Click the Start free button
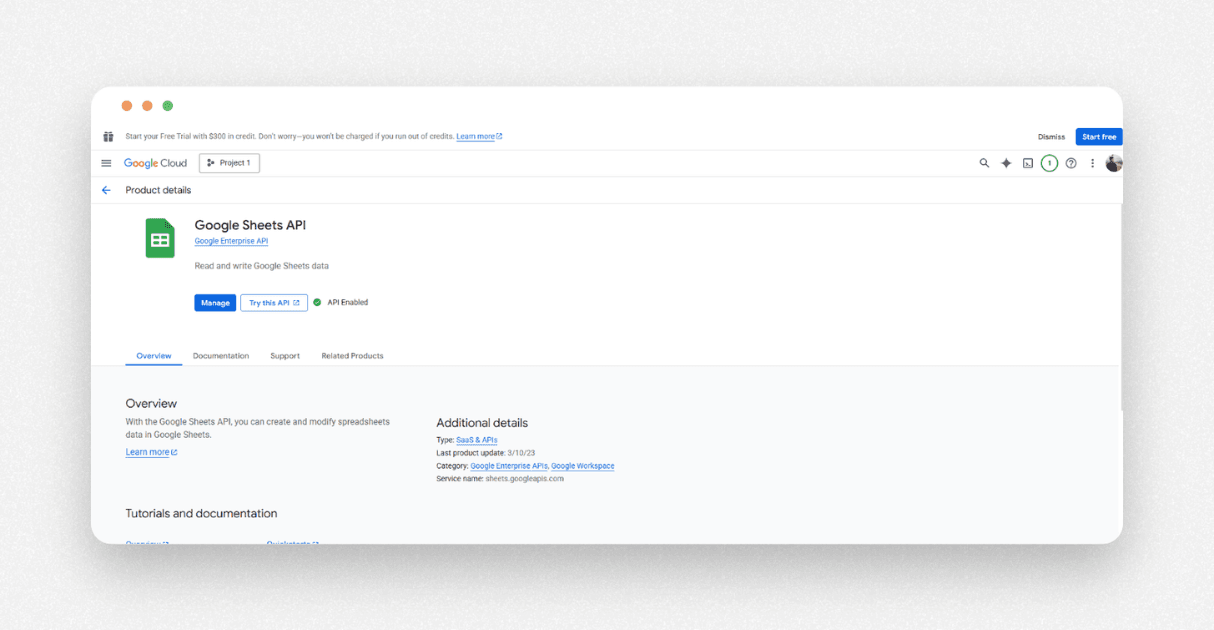The image size is (1214, 630). click(1099, 137)
